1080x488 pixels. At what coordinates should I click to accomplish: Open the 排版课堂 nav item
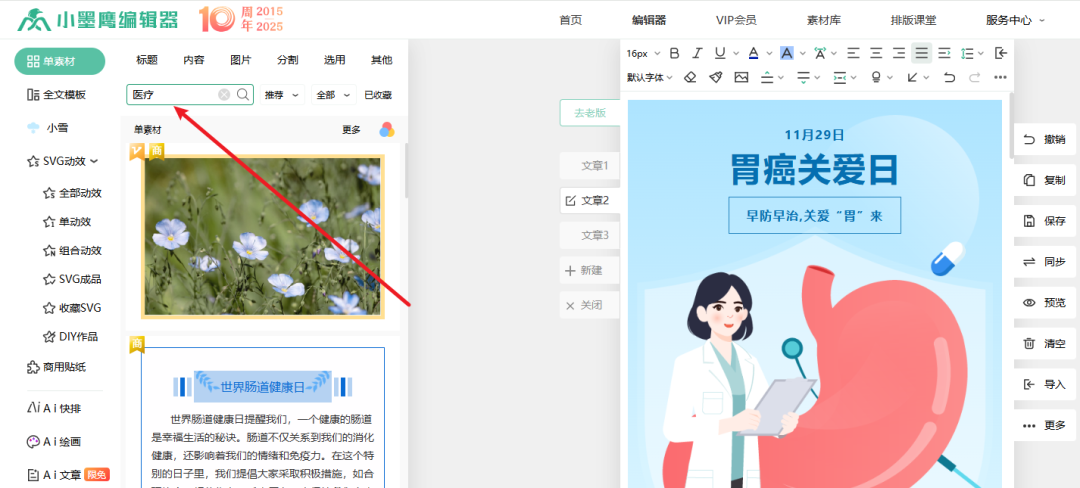pos(913,20)
